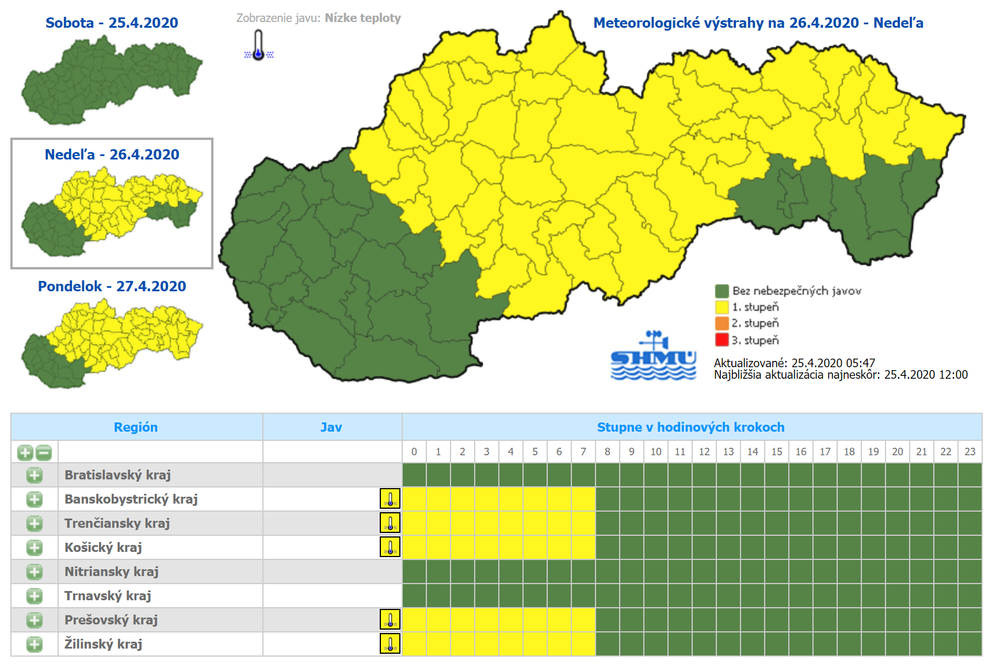Click thermometer warning icon for Prešovský kraj
1000x670 pixels.
coord(389,620)
